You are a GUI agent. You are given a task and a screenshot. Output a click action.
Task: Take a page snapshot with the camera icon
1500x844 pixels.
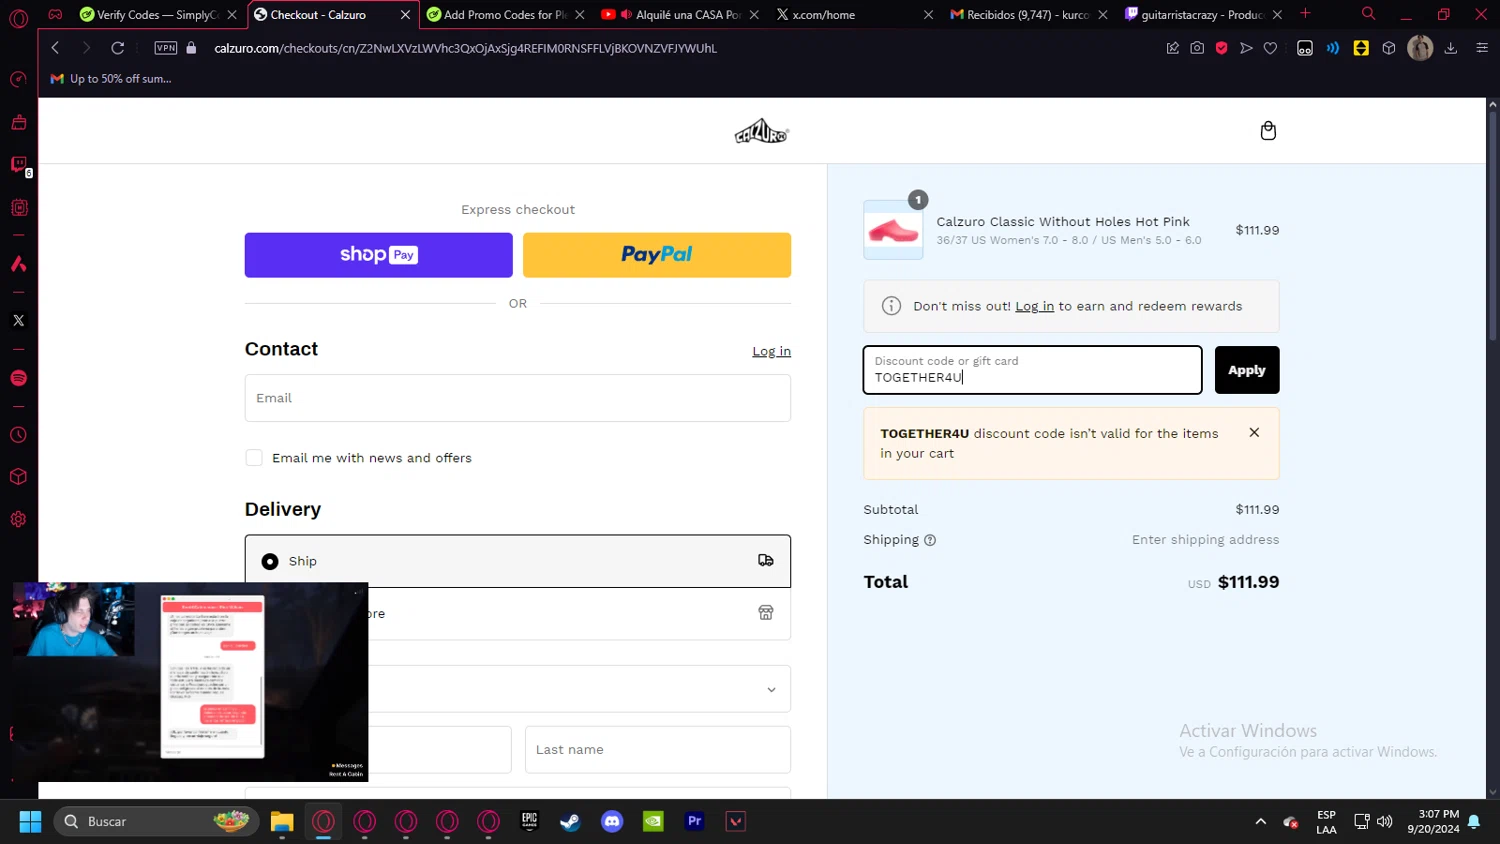pos(1197,48)
